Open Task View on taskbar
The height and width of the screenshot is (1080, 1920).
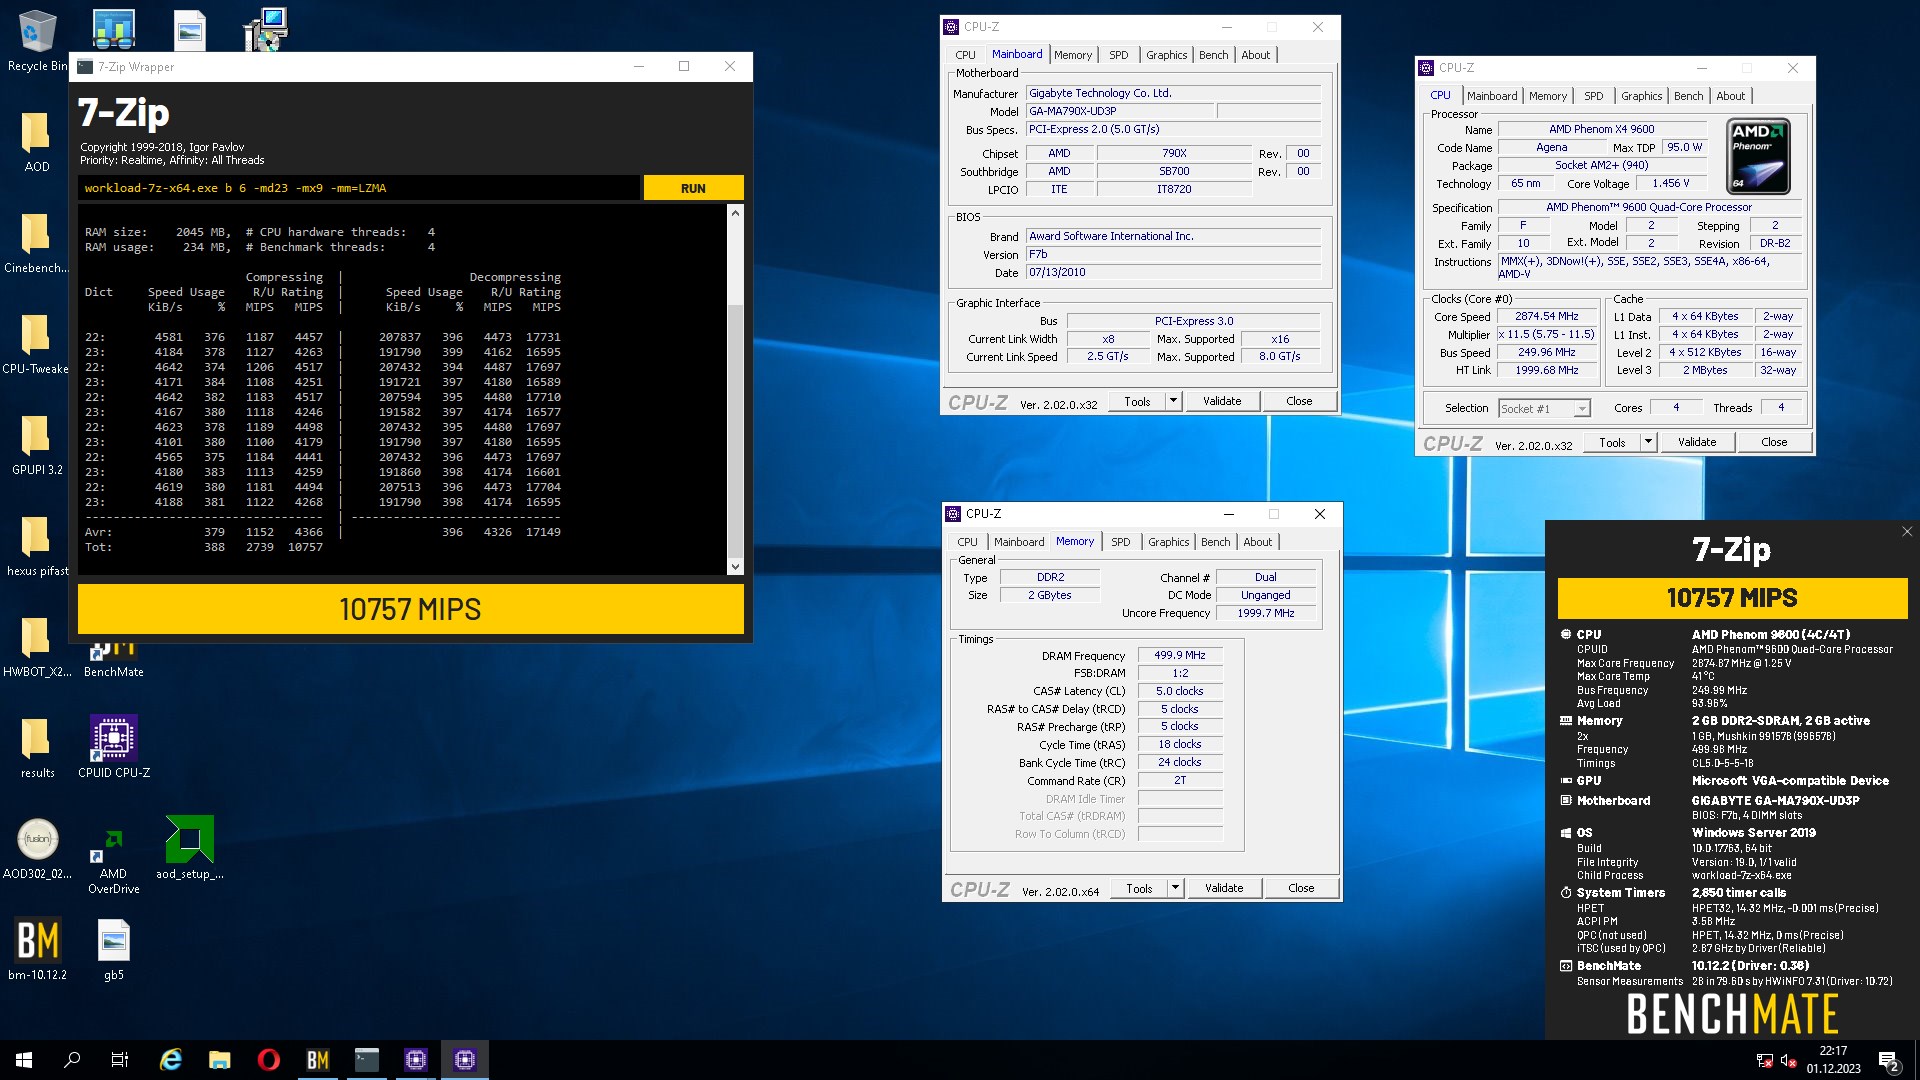(x=120, y=1060)
